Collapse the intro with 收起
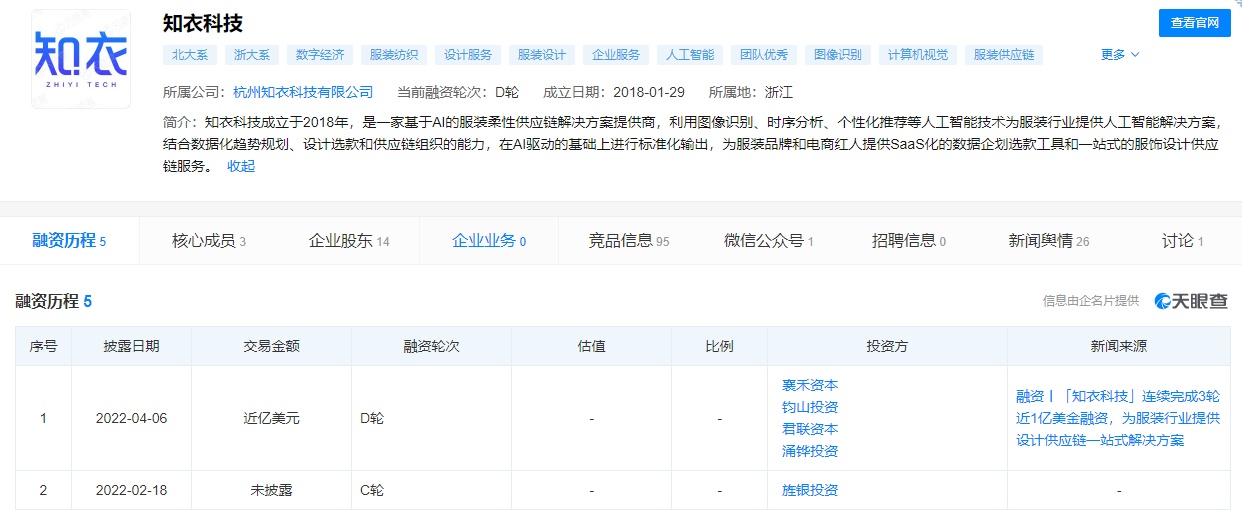 (241, 166)
